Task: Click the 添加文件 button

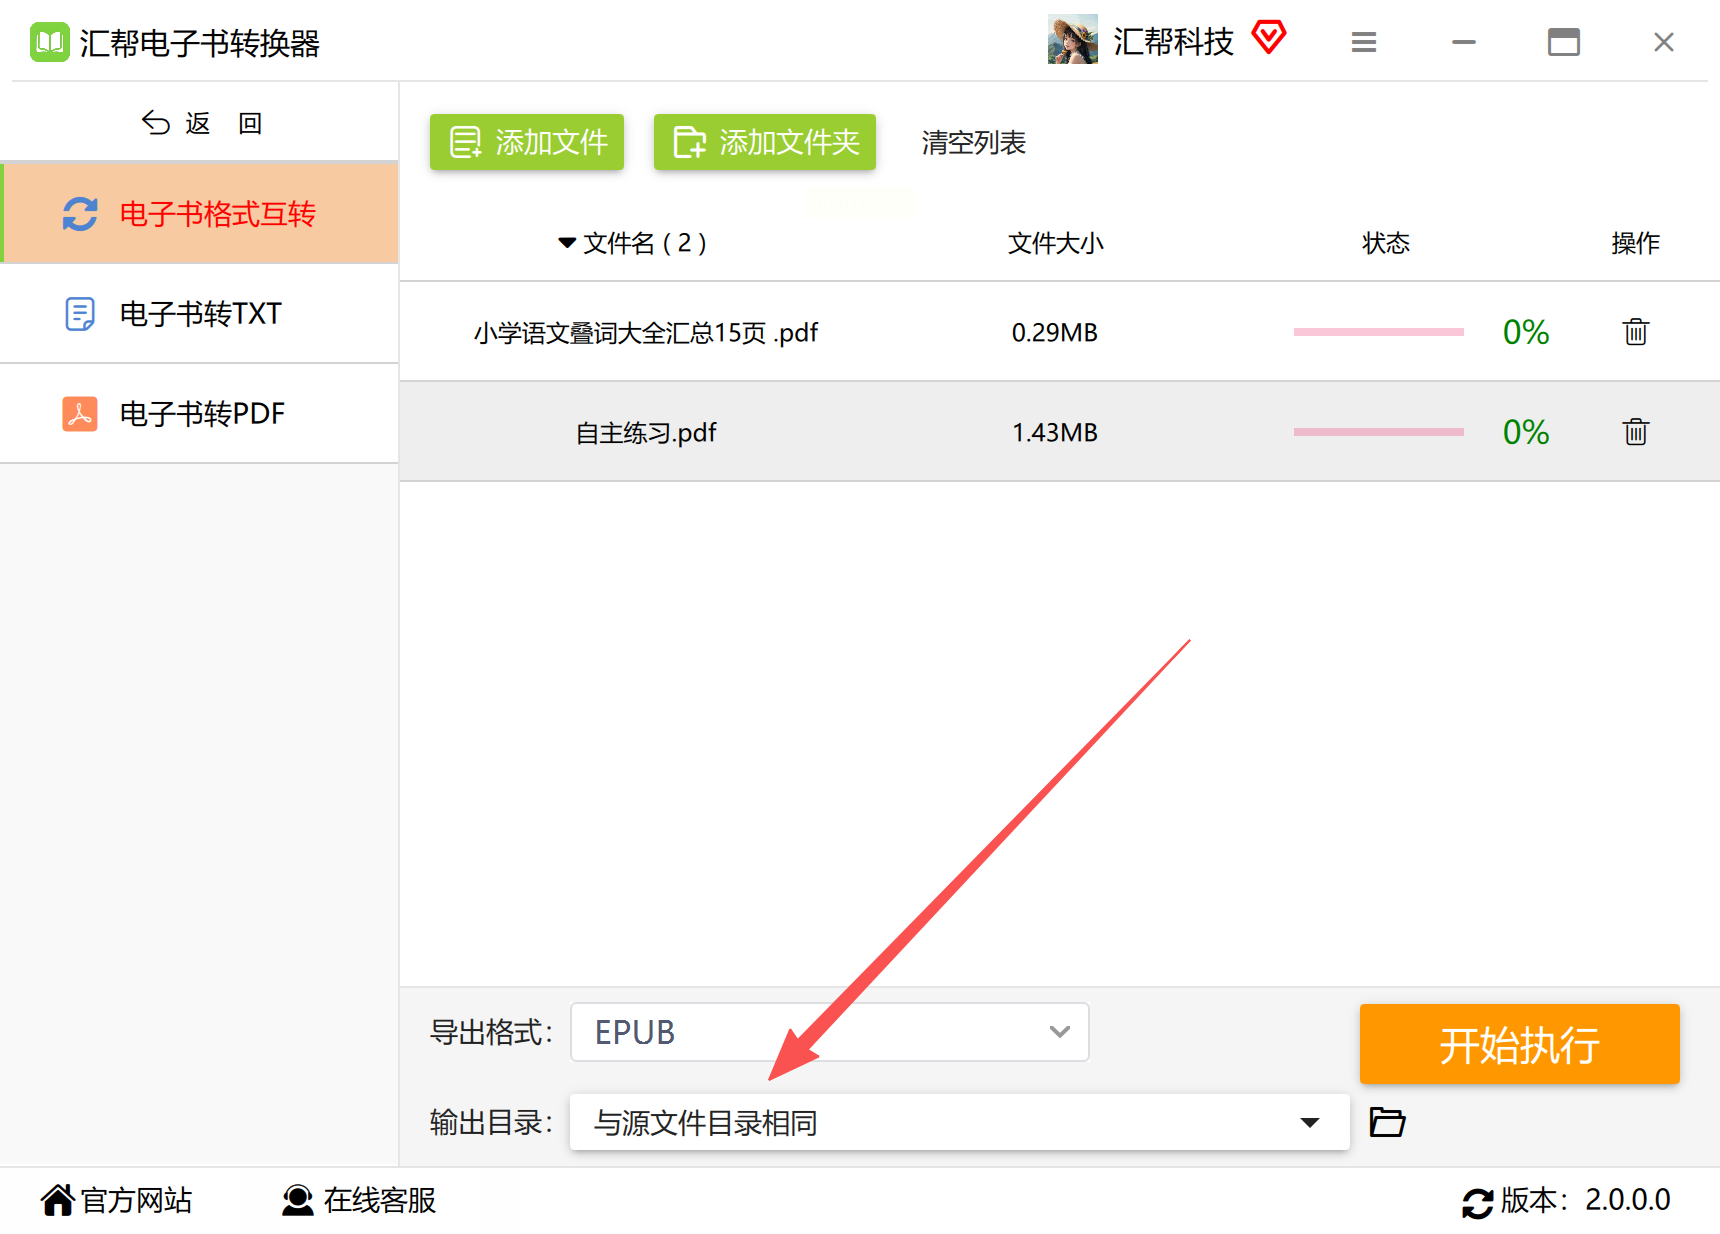Action: point(527,142)
